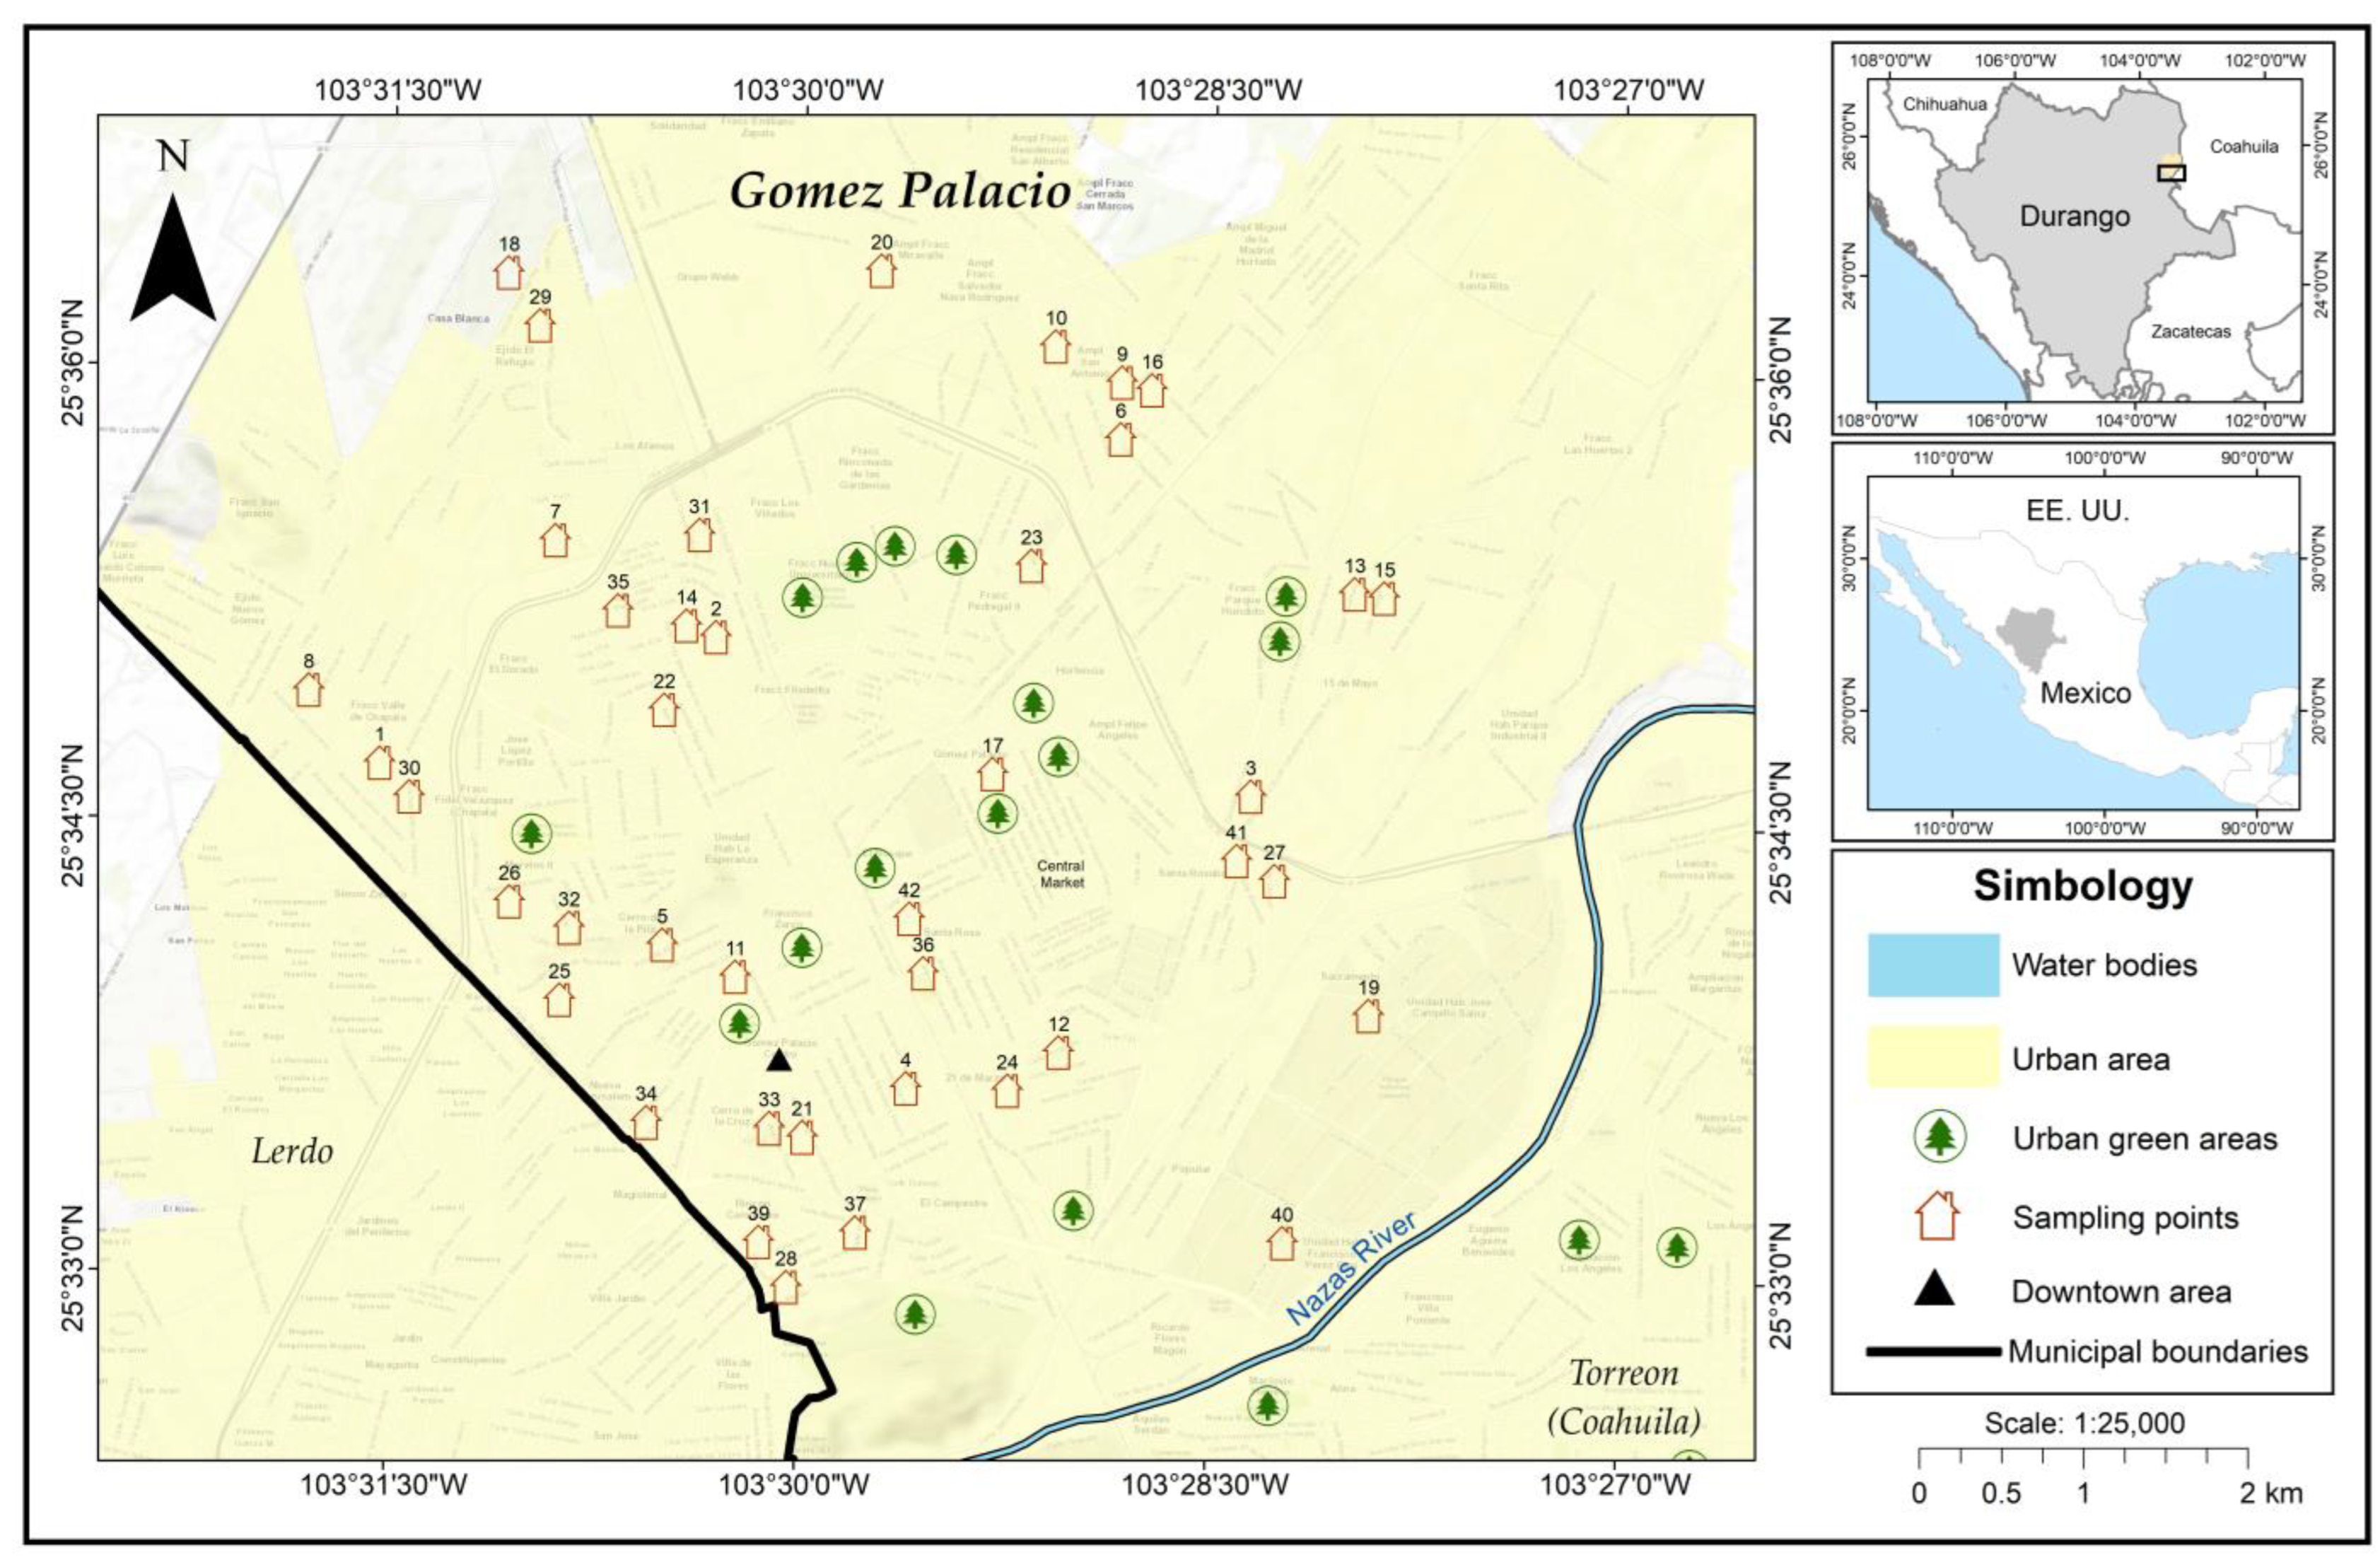Click the Urban area yellow legend swatch
Viewport: 2380px width, 1560px height.
click(1933, 1057)
